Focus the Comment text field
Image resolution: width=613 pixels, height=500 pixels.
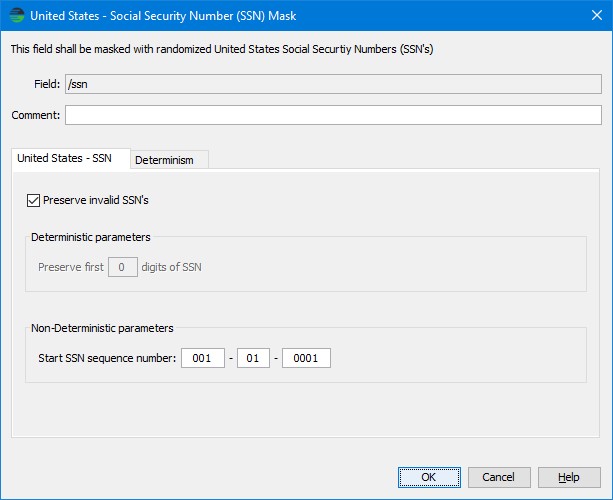(333, 115)
